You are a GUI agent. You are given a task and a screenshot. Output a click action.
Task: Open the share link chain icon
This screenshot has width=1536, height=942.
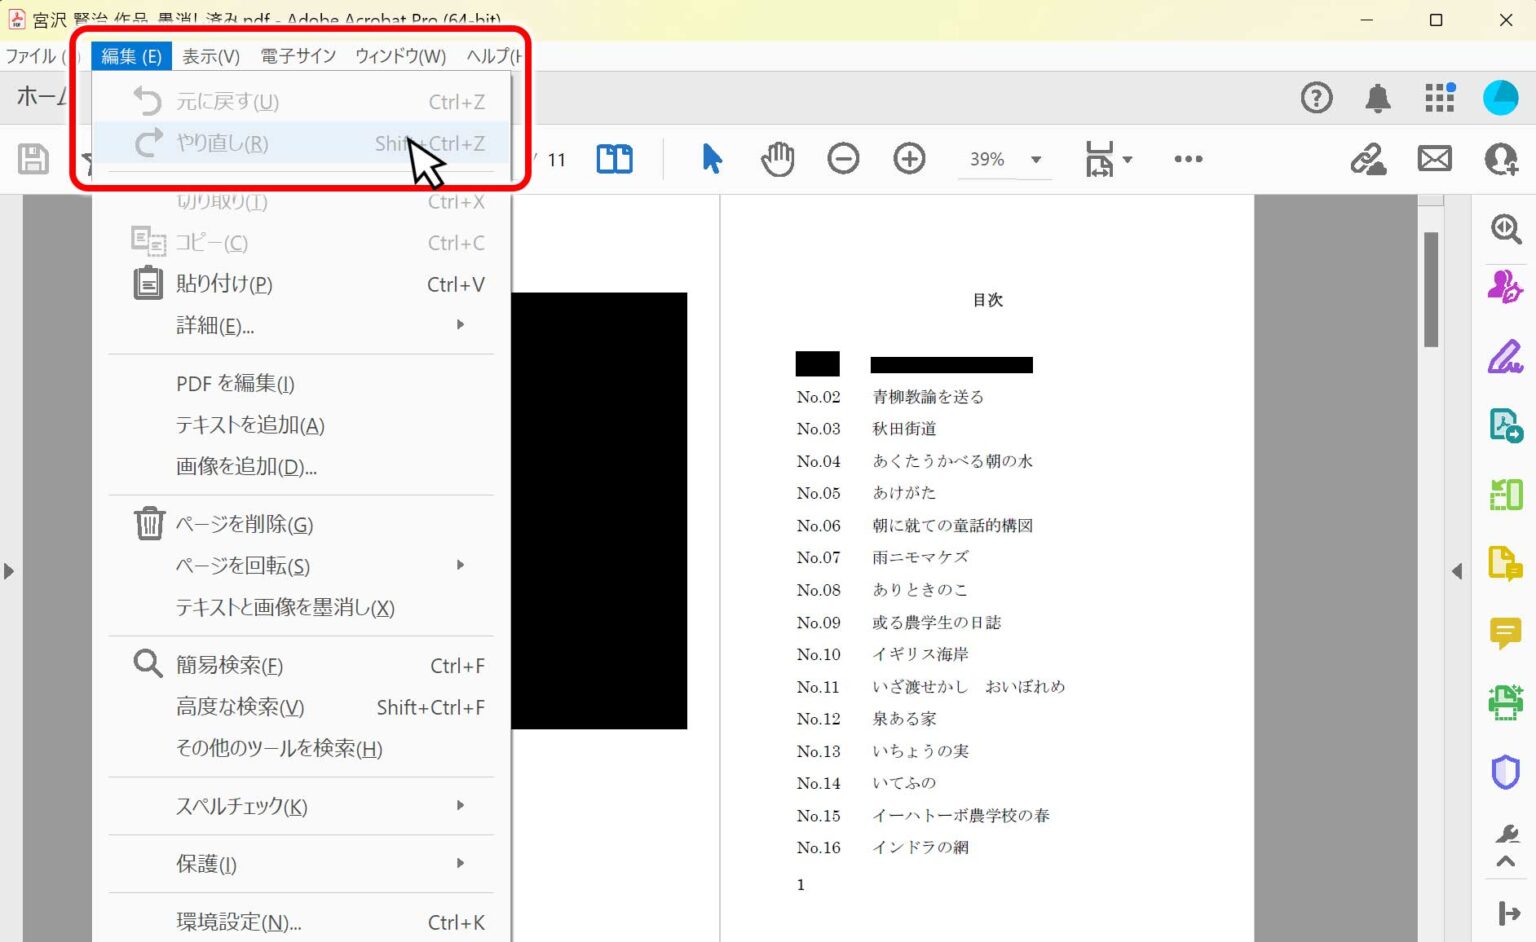[x=1369, y=158]
